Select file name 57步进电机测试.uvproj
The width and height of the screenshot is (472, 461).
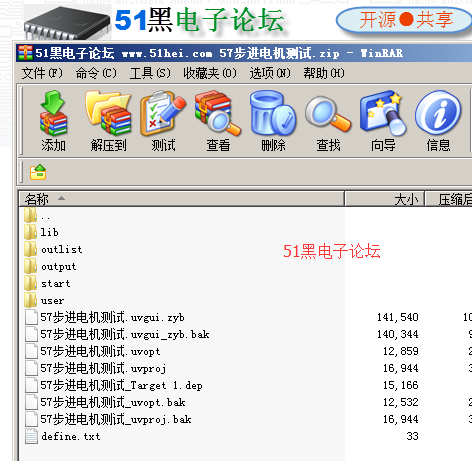103,368
